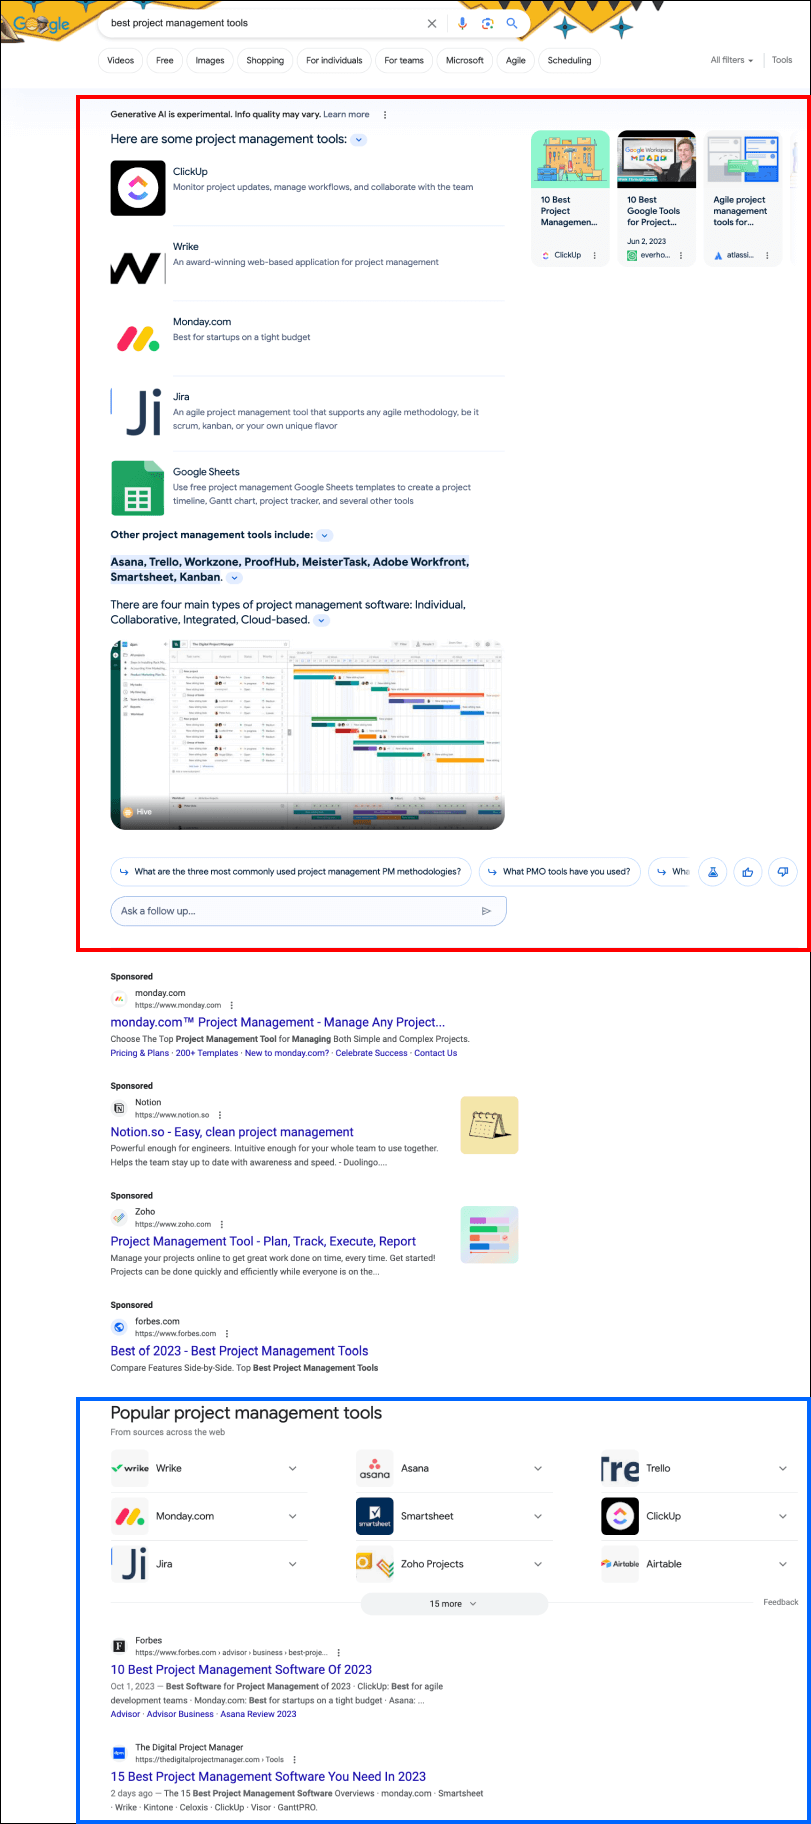Open the Tools button under the search bar

(x=782, y=60)
